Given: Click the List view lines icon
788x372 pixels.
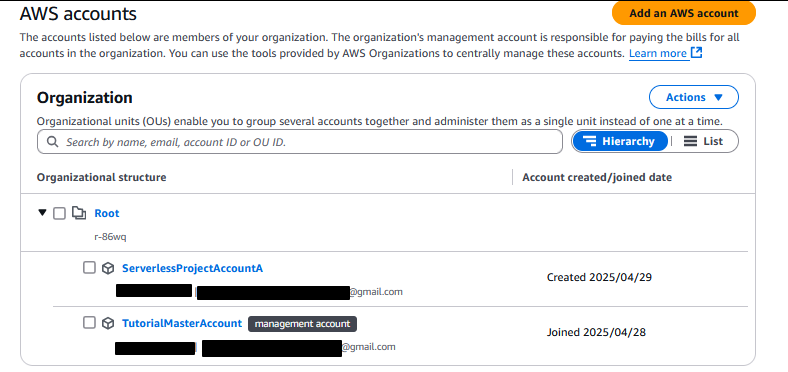Looking at the screenshot, I should pos(691,141).
